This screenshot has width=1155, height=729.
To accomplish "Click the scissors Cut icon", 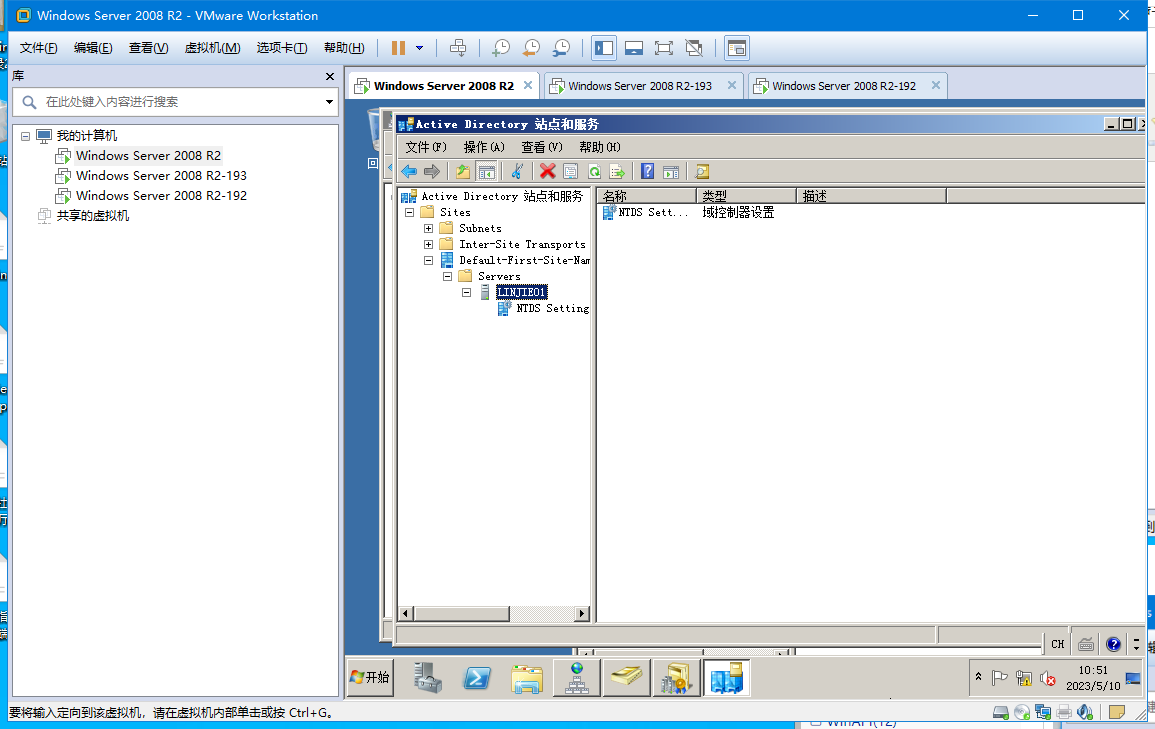I will pos(517,172).
